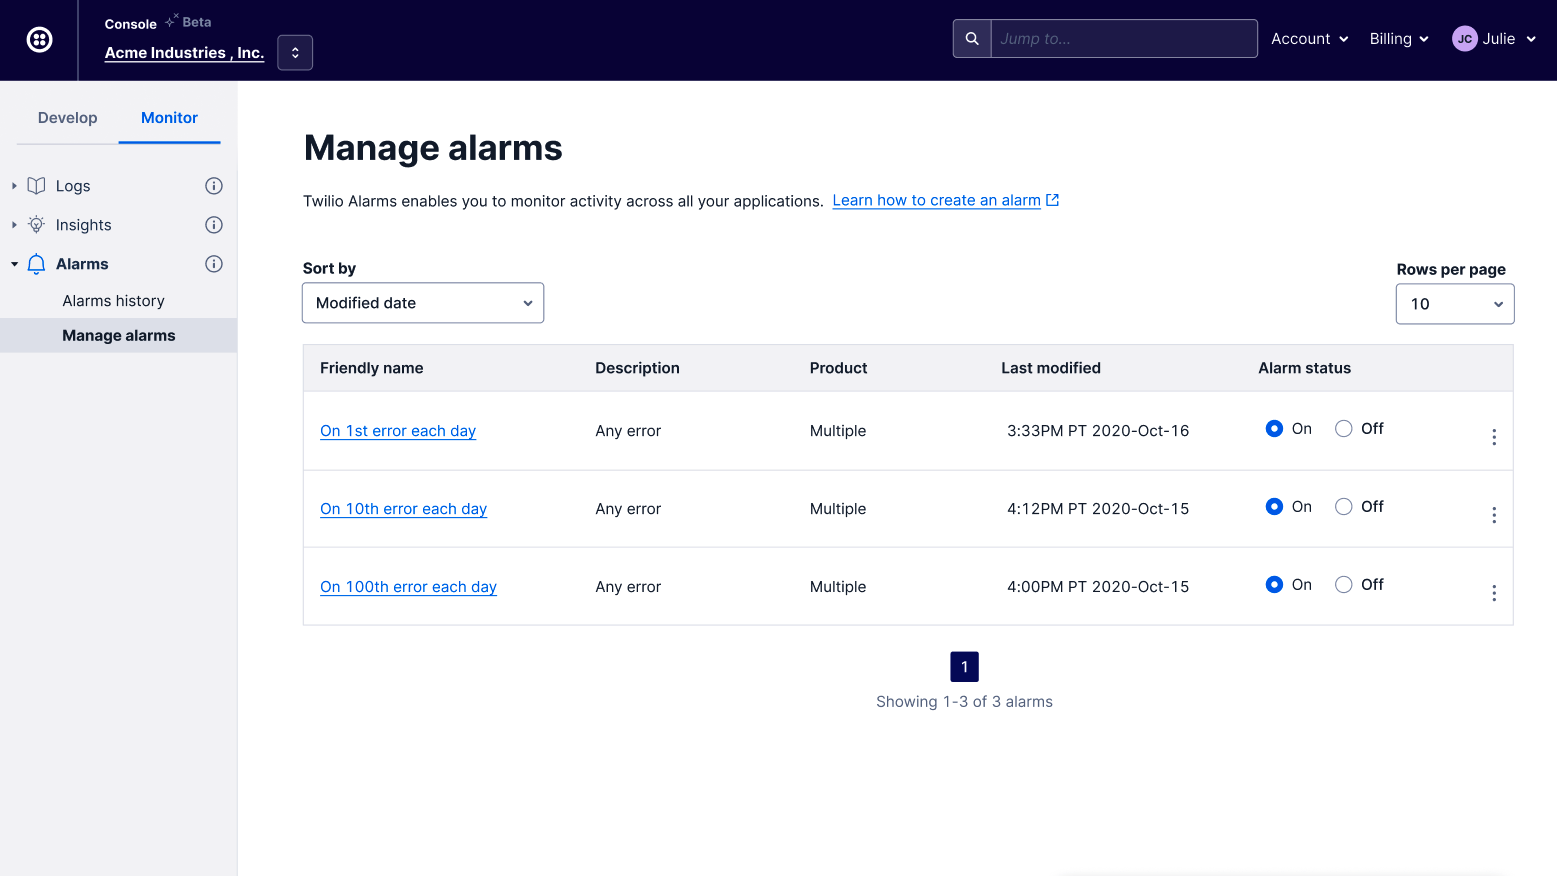Open the Account menu
Viewport: 1557px width, 876px height.
pos(1310,39)
